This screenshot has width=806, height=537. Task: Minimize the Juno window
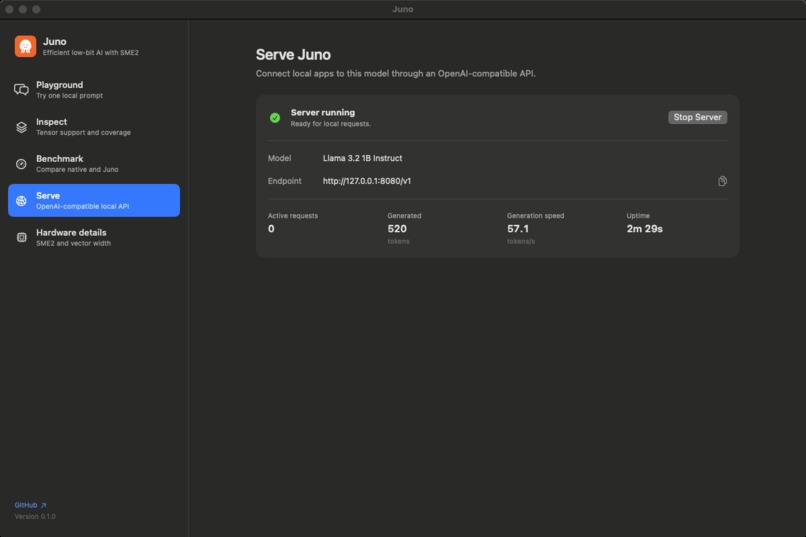click(23, 9)
